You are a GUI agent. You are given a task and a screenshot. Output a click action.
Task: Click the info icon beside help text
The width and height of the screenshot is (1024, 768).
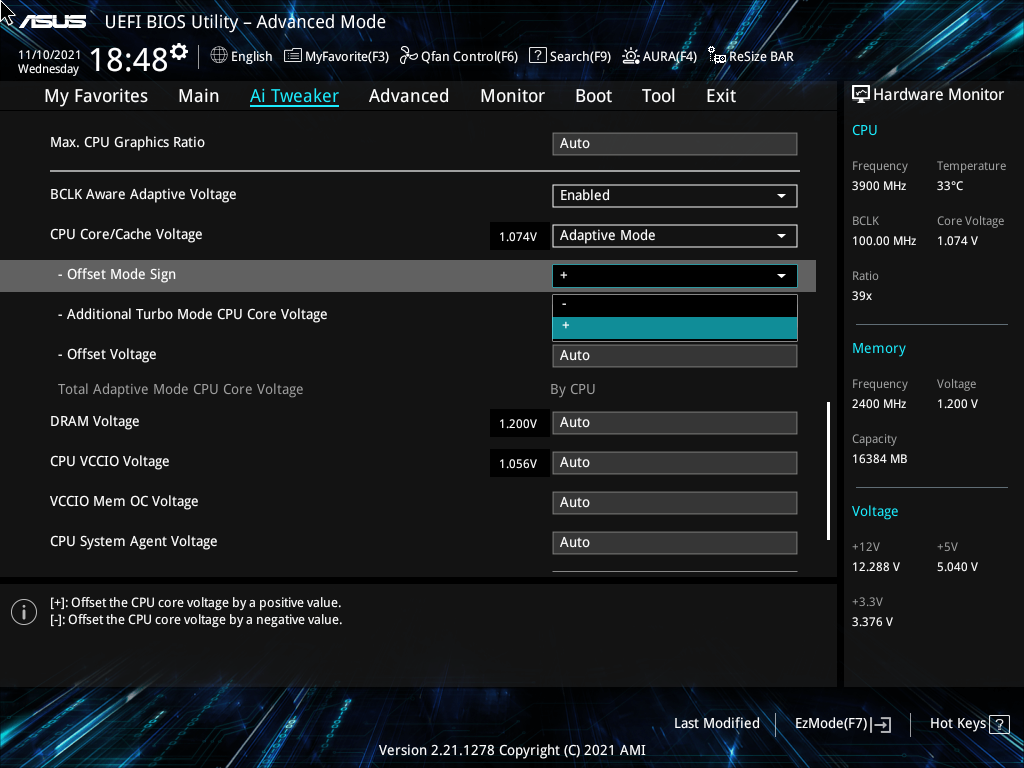(24, 612)
